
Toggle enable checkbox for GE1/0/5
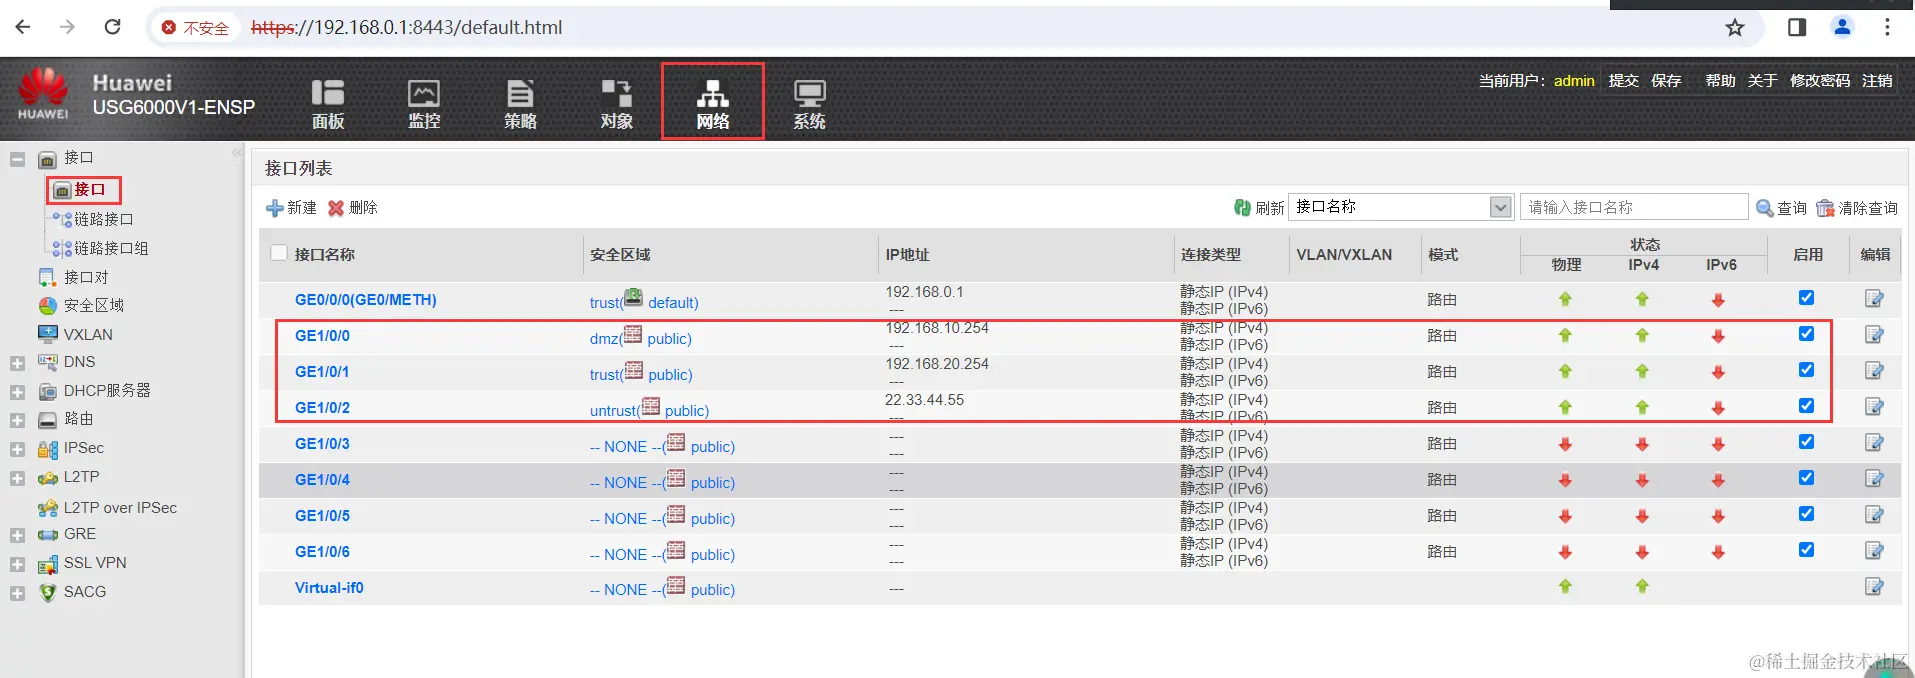pos(1806,514)
